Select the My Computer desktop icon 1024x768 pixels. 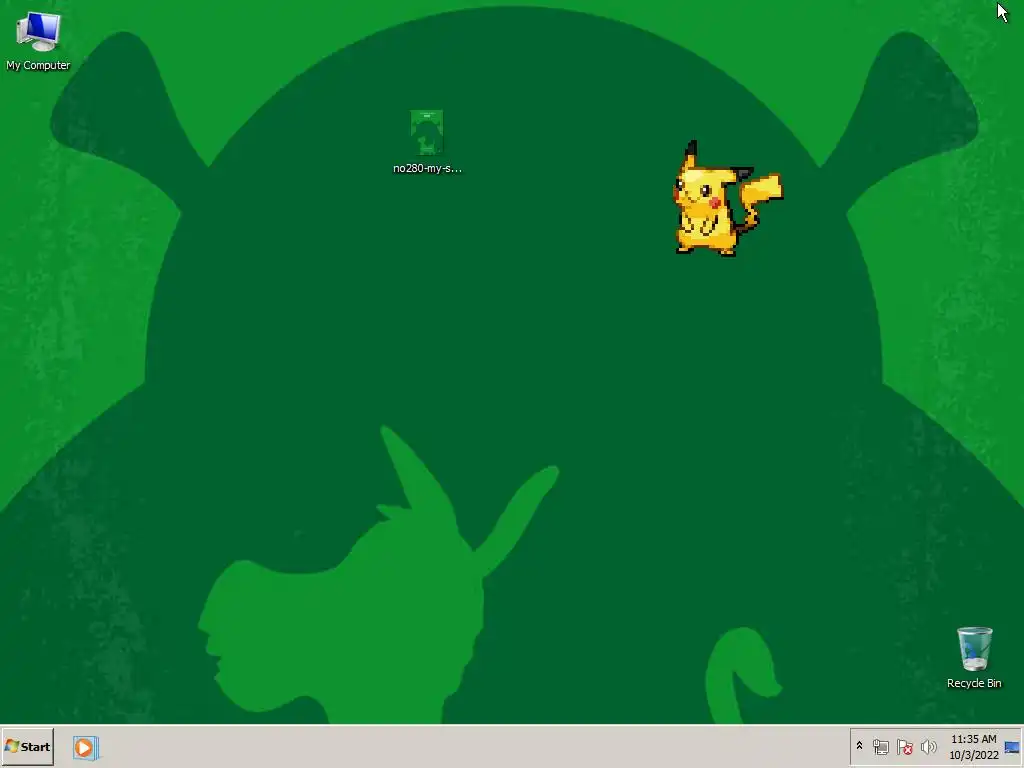coord(38,40)
